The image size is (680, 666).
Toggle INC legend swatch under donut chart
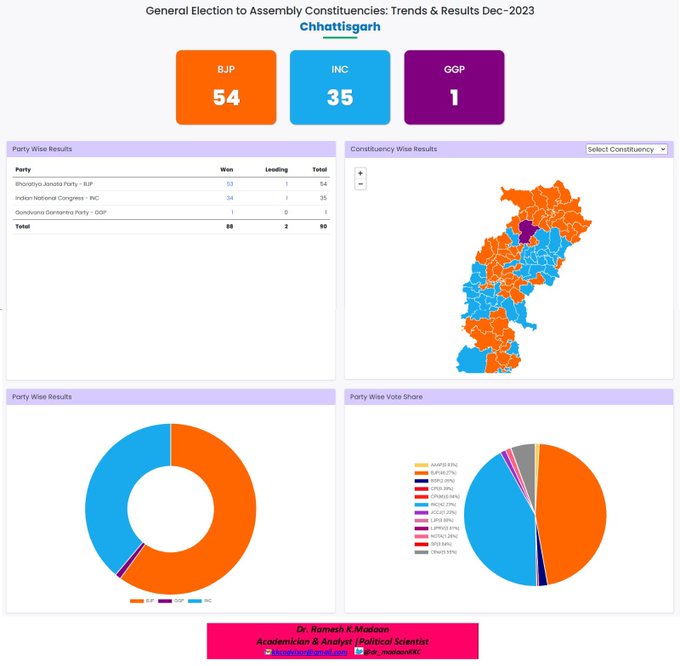point(194,601)
